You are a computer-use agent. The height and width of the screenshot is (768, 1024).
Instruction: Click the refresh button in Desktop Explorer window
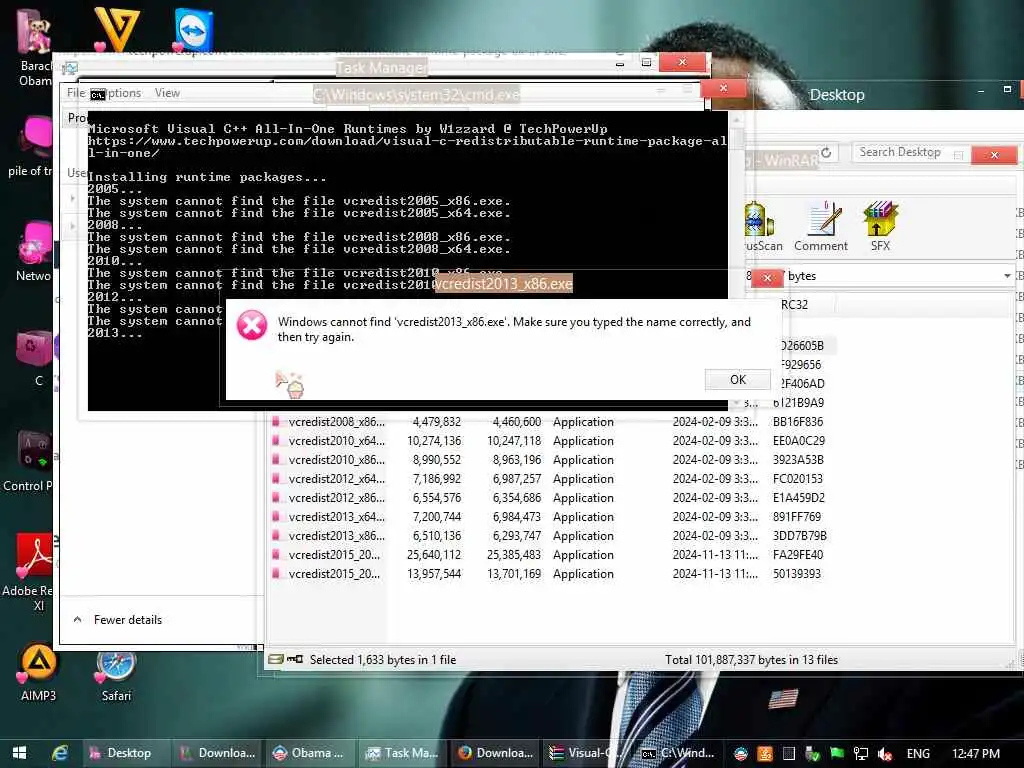(826, 152)
